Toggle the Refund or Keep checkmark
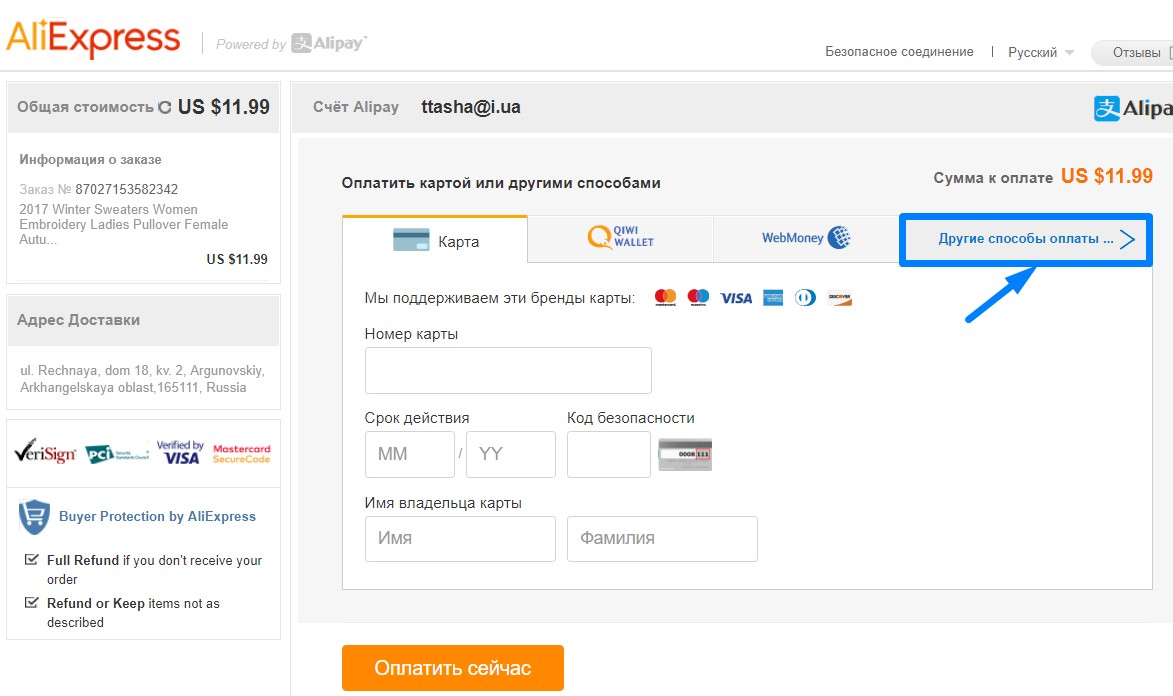The image size is (1173, 696). pos(31,602)
